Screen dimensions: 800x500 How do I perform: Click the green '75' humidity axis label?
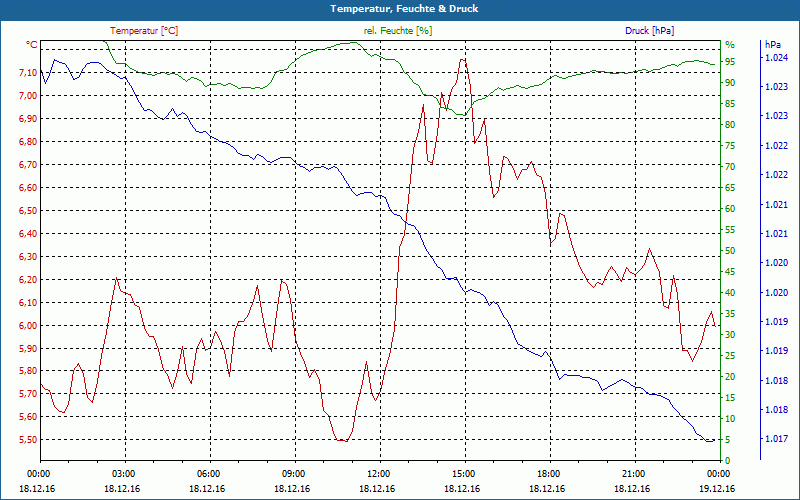730,146
